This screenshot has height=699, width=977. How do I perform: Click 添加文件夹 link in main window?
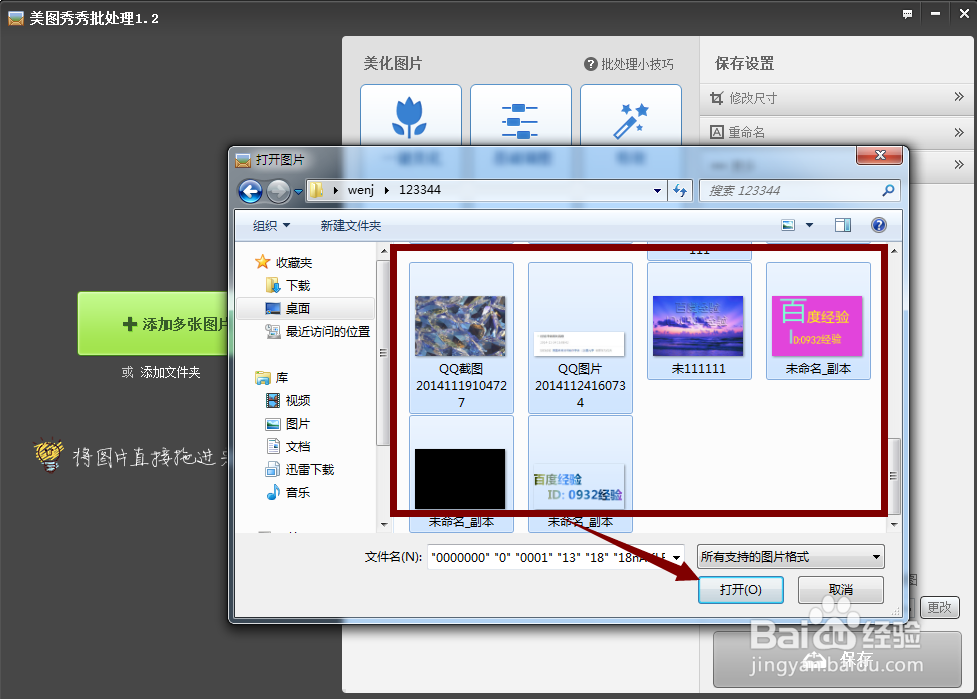pyautogui.click(x=170, y=373)
